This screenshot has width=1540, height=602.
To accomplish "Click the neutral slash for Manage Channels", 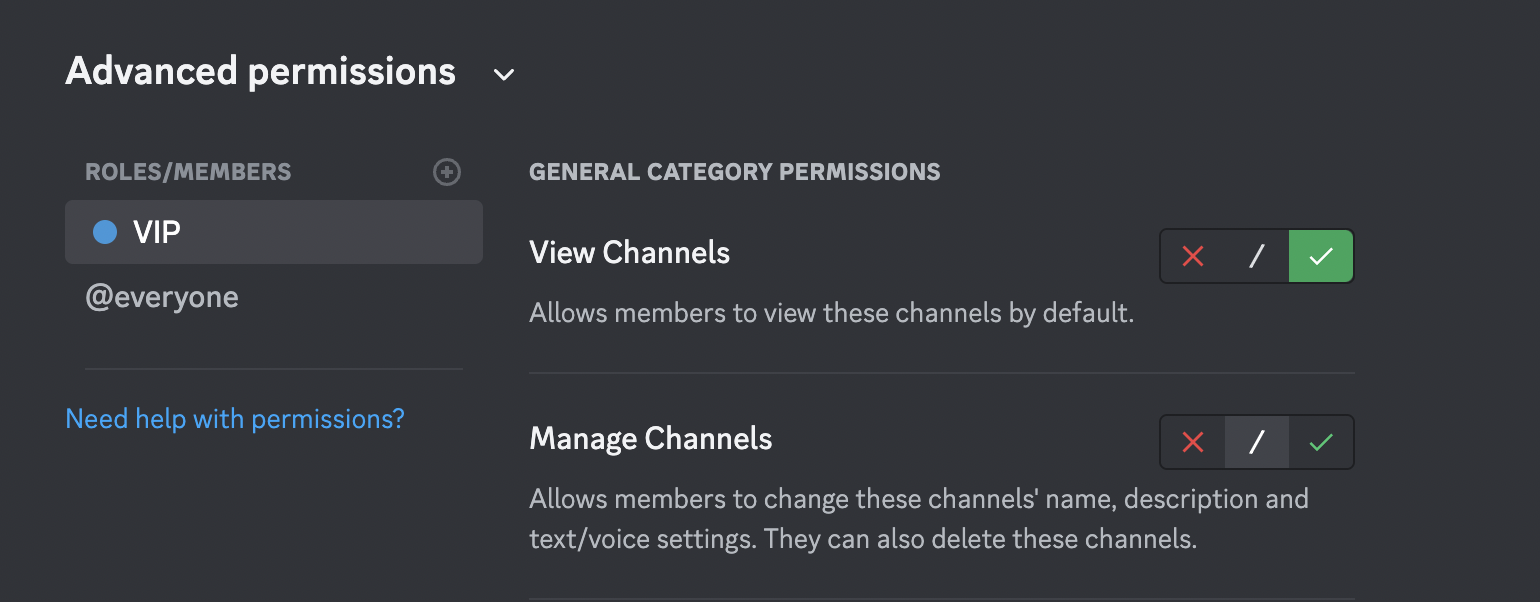I will pos(1256,442).
